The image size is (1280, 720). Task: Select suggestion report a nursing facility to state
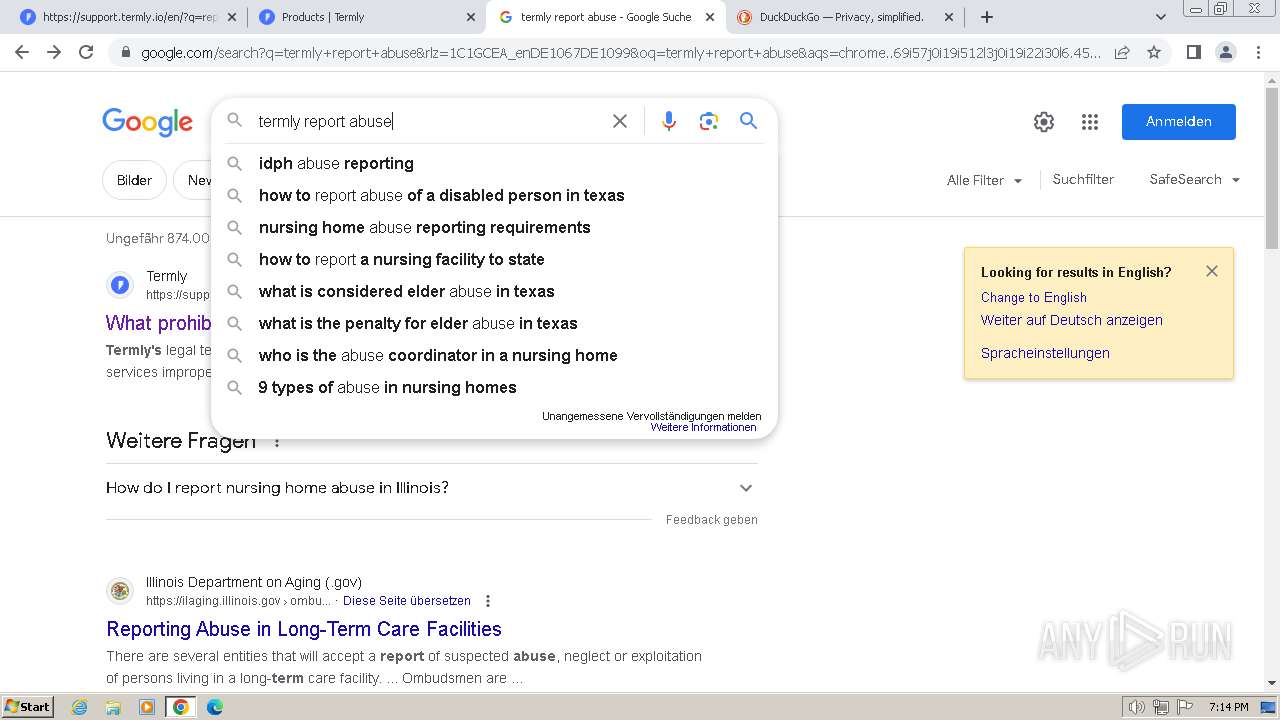[494, 259]
